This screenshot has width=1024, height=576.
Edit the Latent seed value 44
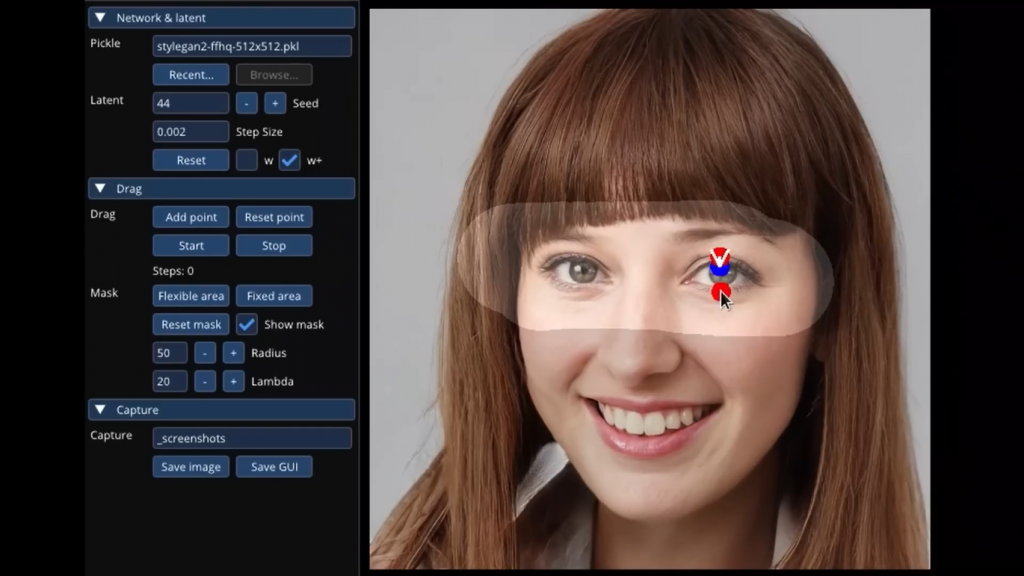point(191,103)
